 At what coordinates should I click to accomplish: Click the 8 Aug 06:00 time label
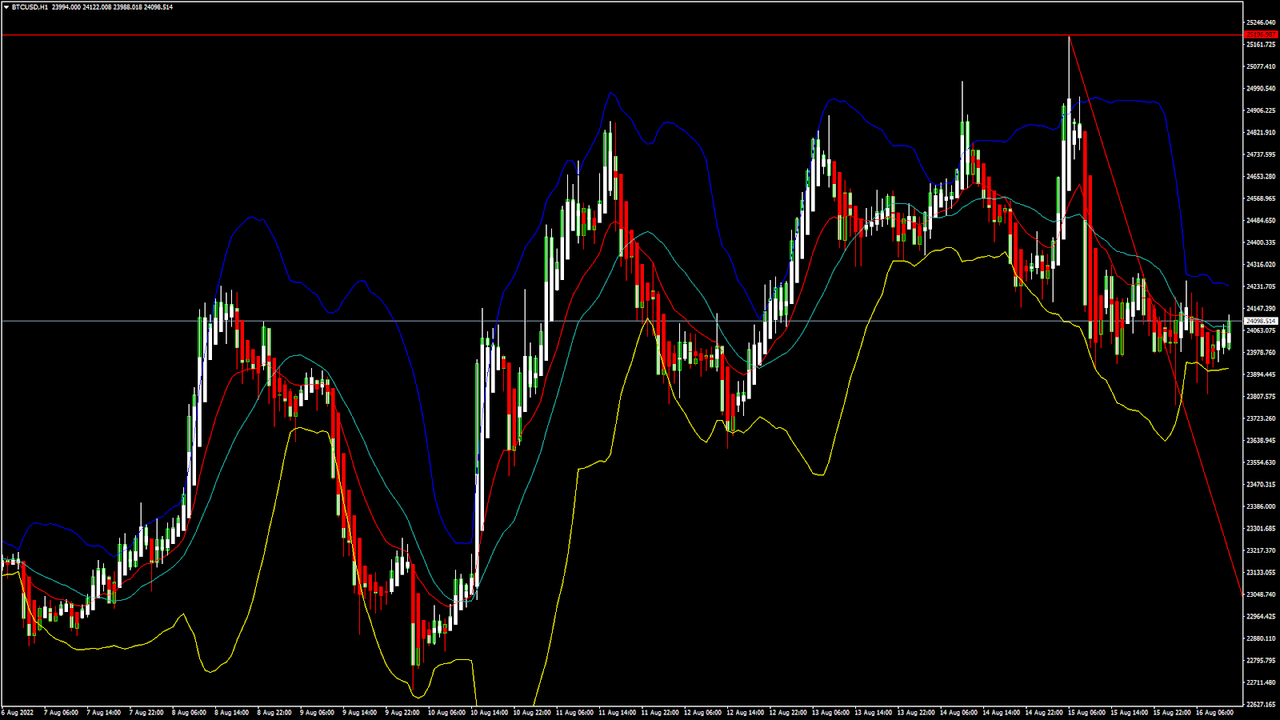[x=190, y=713]
